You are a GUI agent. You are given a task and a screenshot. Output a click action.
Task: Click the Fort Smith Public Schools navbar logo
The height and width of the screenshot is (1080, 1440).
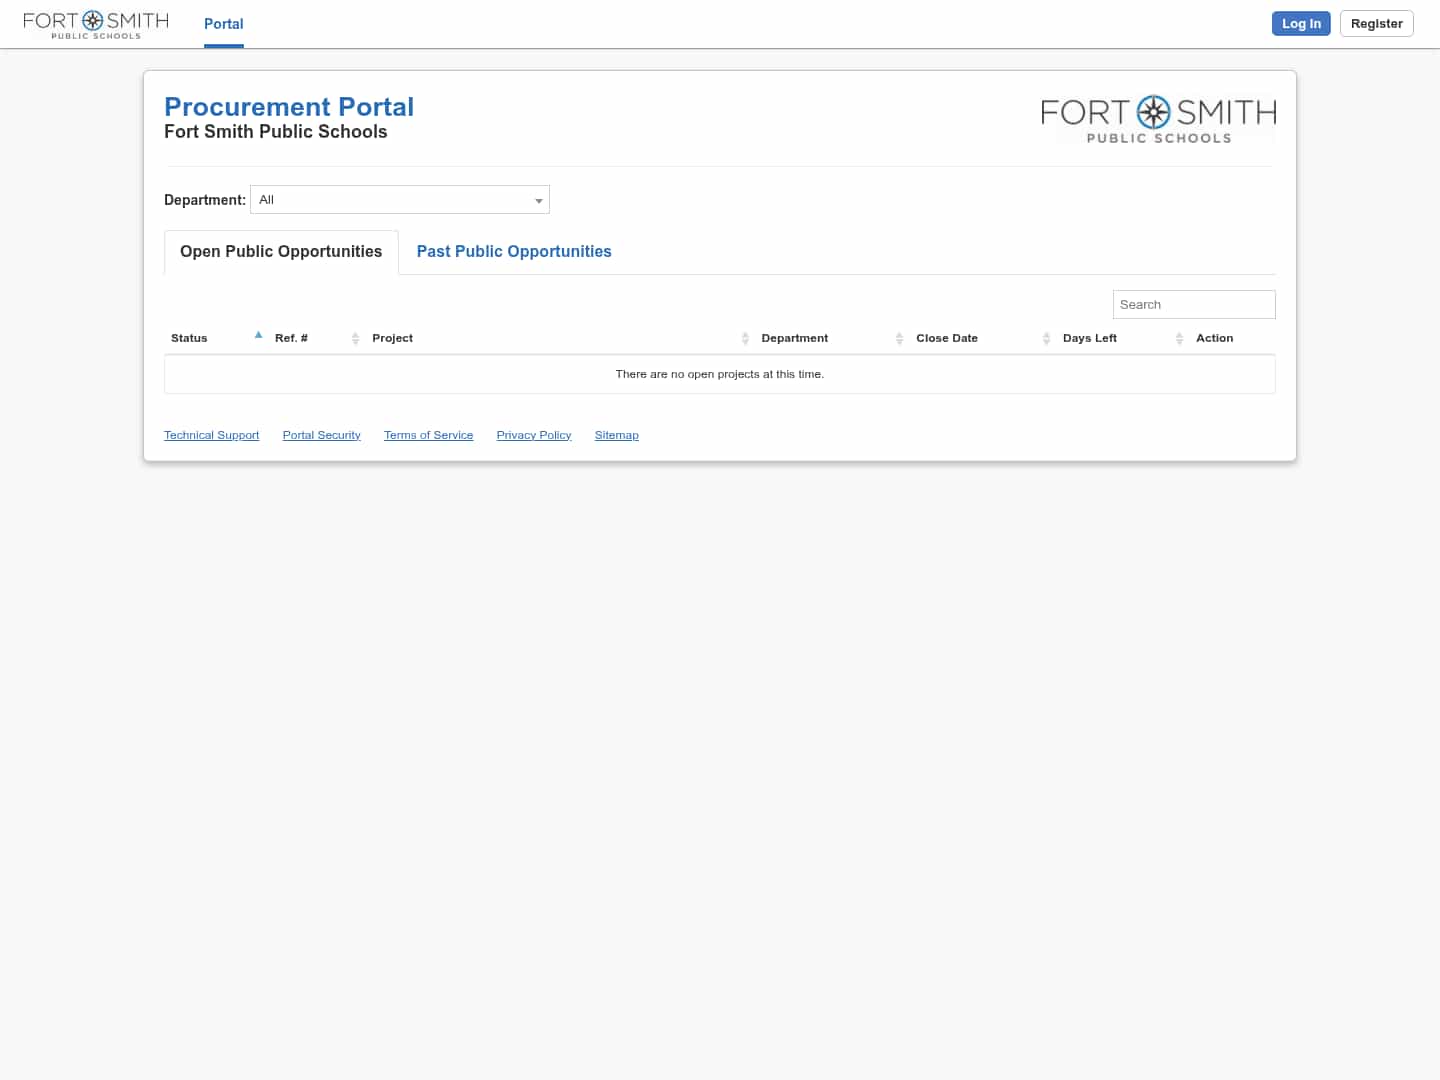(96, 24)
